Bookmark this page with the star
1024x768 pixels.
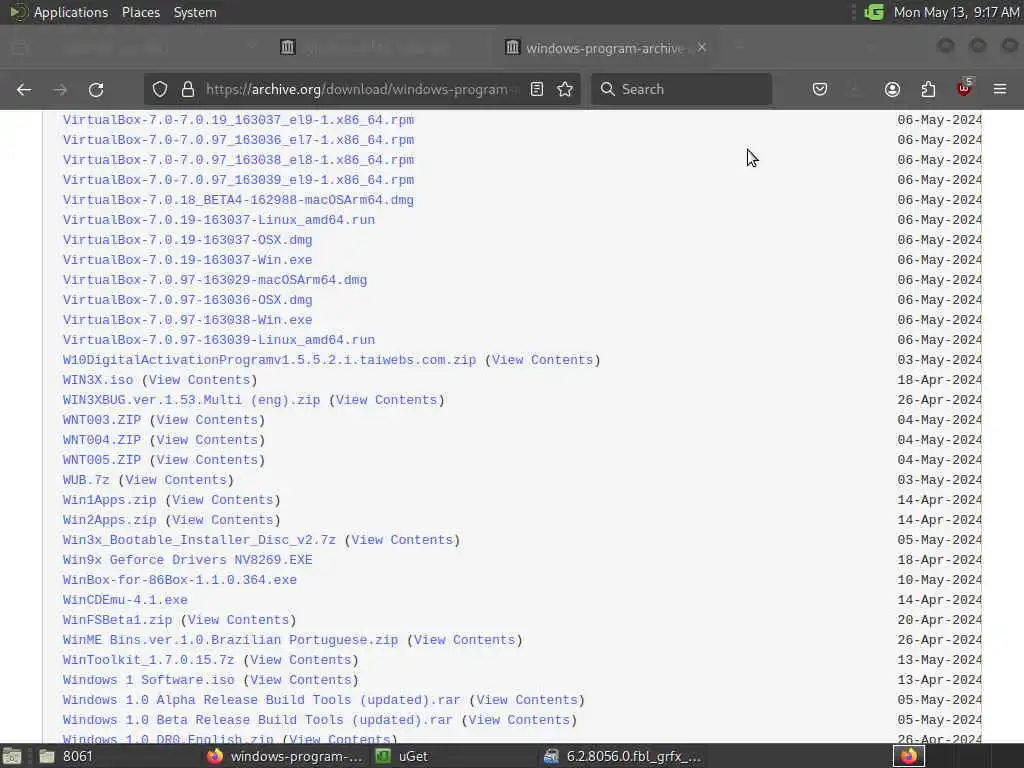566,89
